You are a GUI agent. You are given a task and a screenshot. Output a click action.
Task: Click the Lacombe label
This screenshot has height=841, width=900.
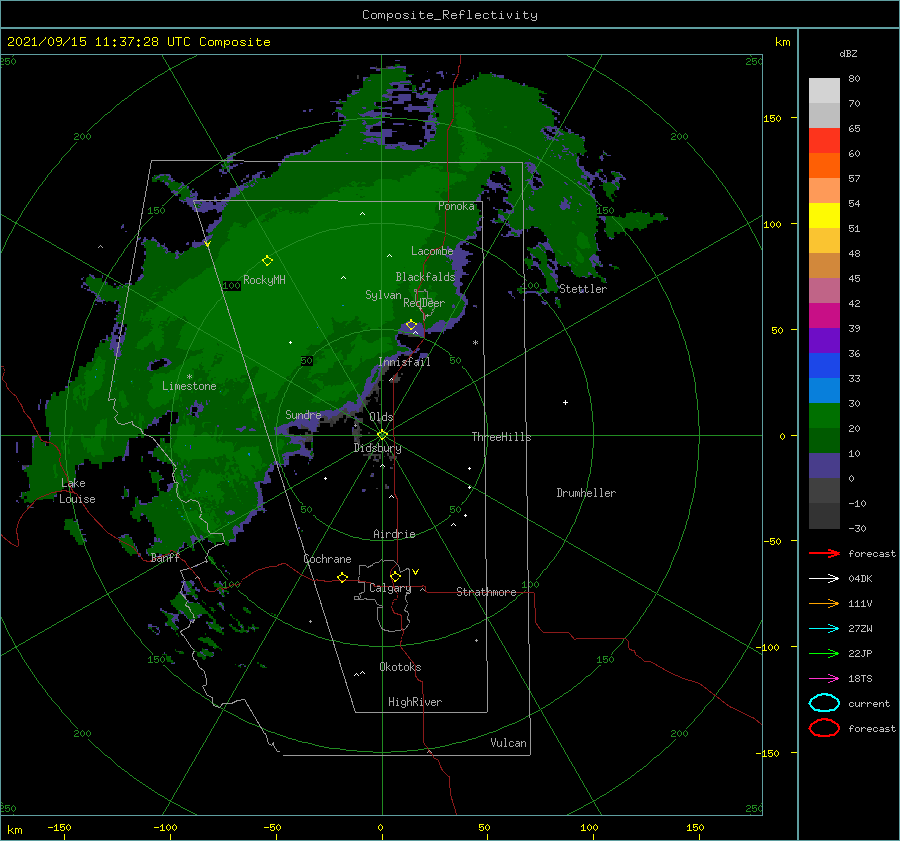(432, 251)
